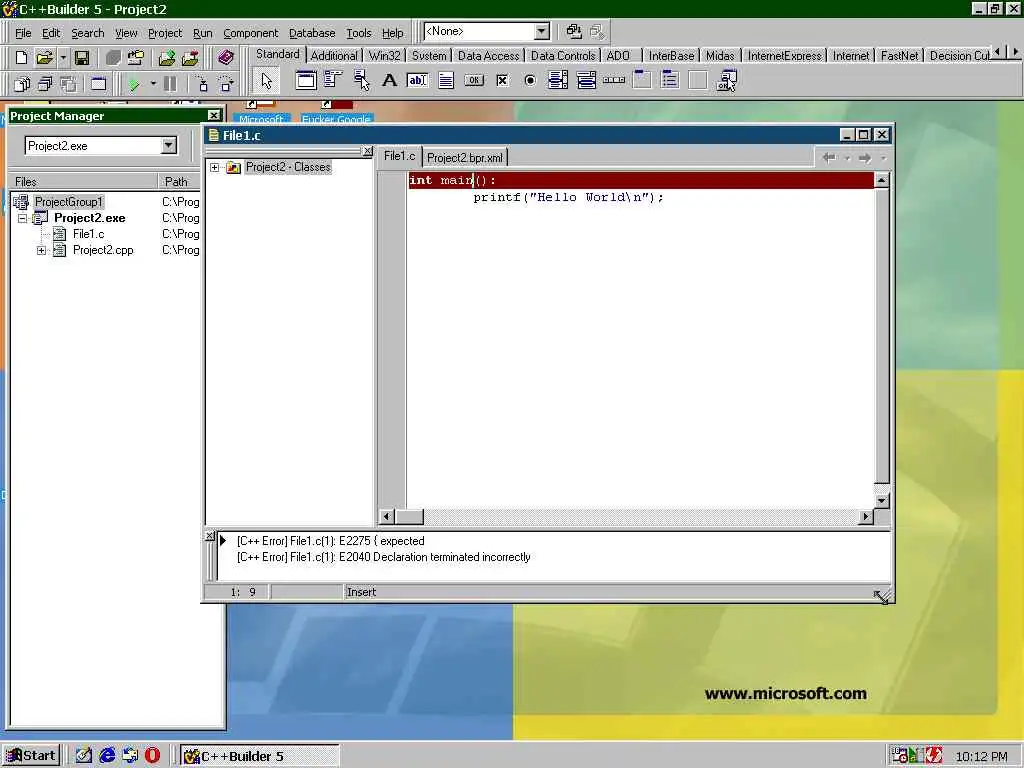Switch to the Additional palette tab
This screenshot has width=1024, height=768.
(x=334, y=56)
